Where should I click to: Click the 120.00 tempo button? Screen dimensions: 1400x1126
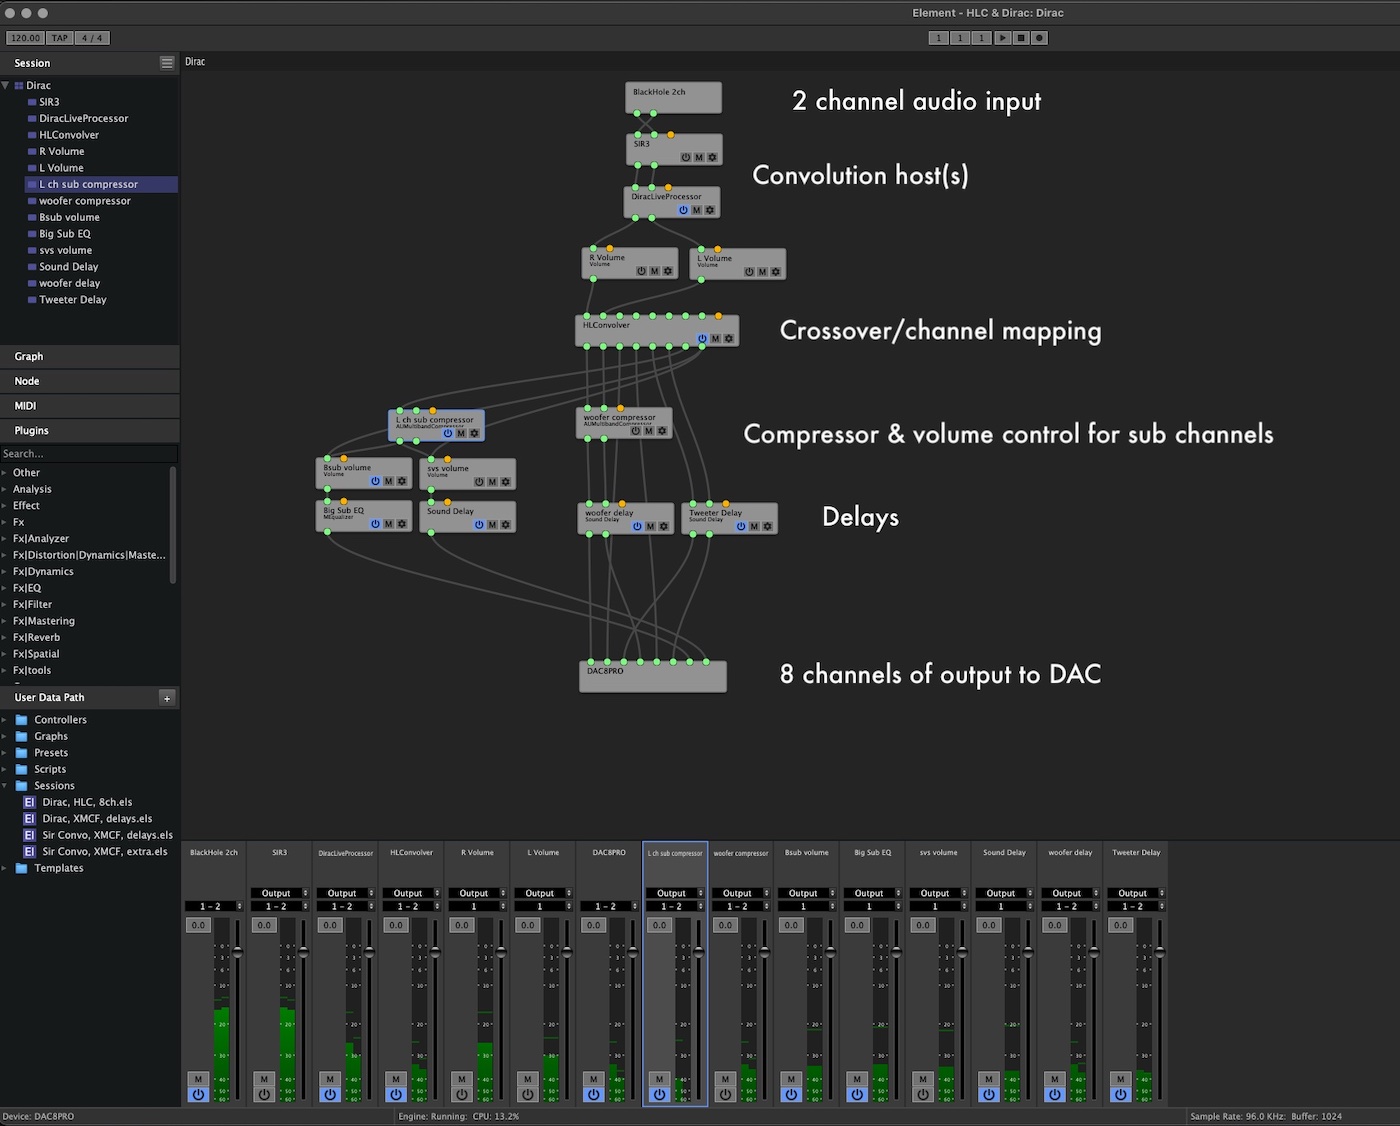(25, 38)
